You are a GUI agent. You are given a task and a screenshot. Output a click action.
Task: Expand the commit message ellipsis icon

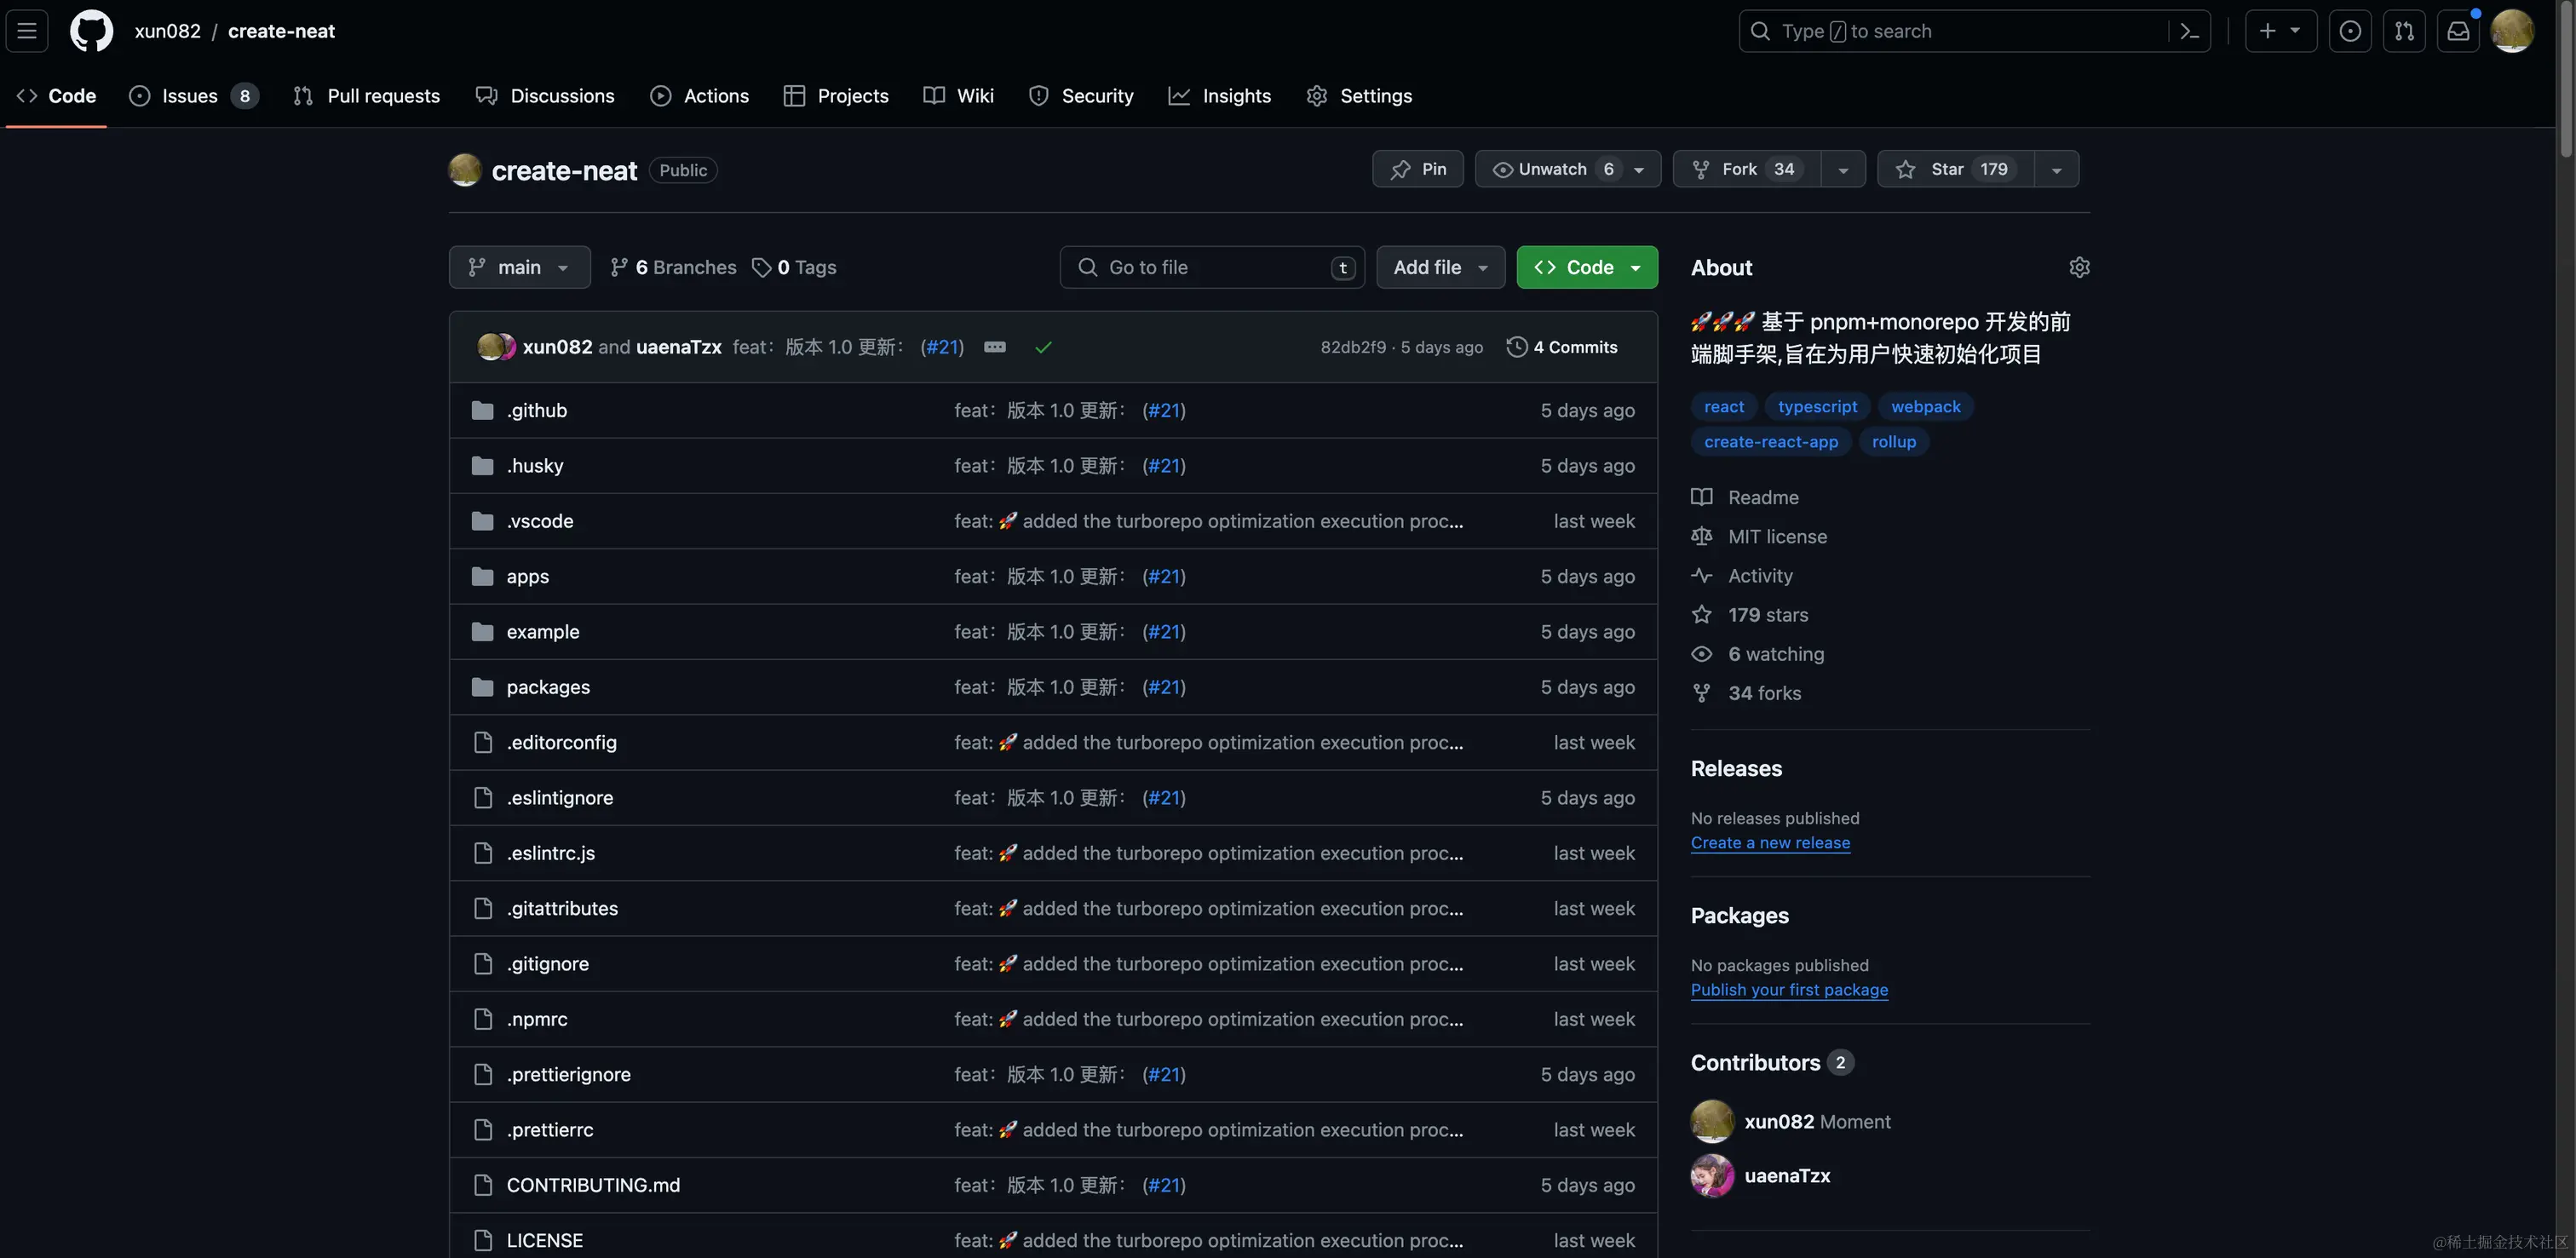(994, 347)
